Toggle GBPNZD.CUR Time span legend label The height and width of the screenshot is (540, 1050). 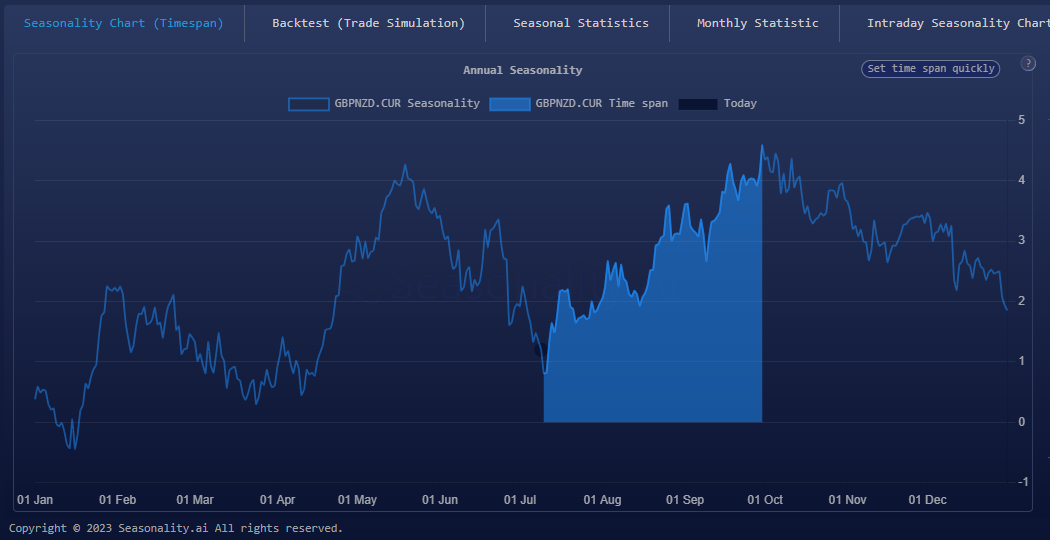[601, 104]
